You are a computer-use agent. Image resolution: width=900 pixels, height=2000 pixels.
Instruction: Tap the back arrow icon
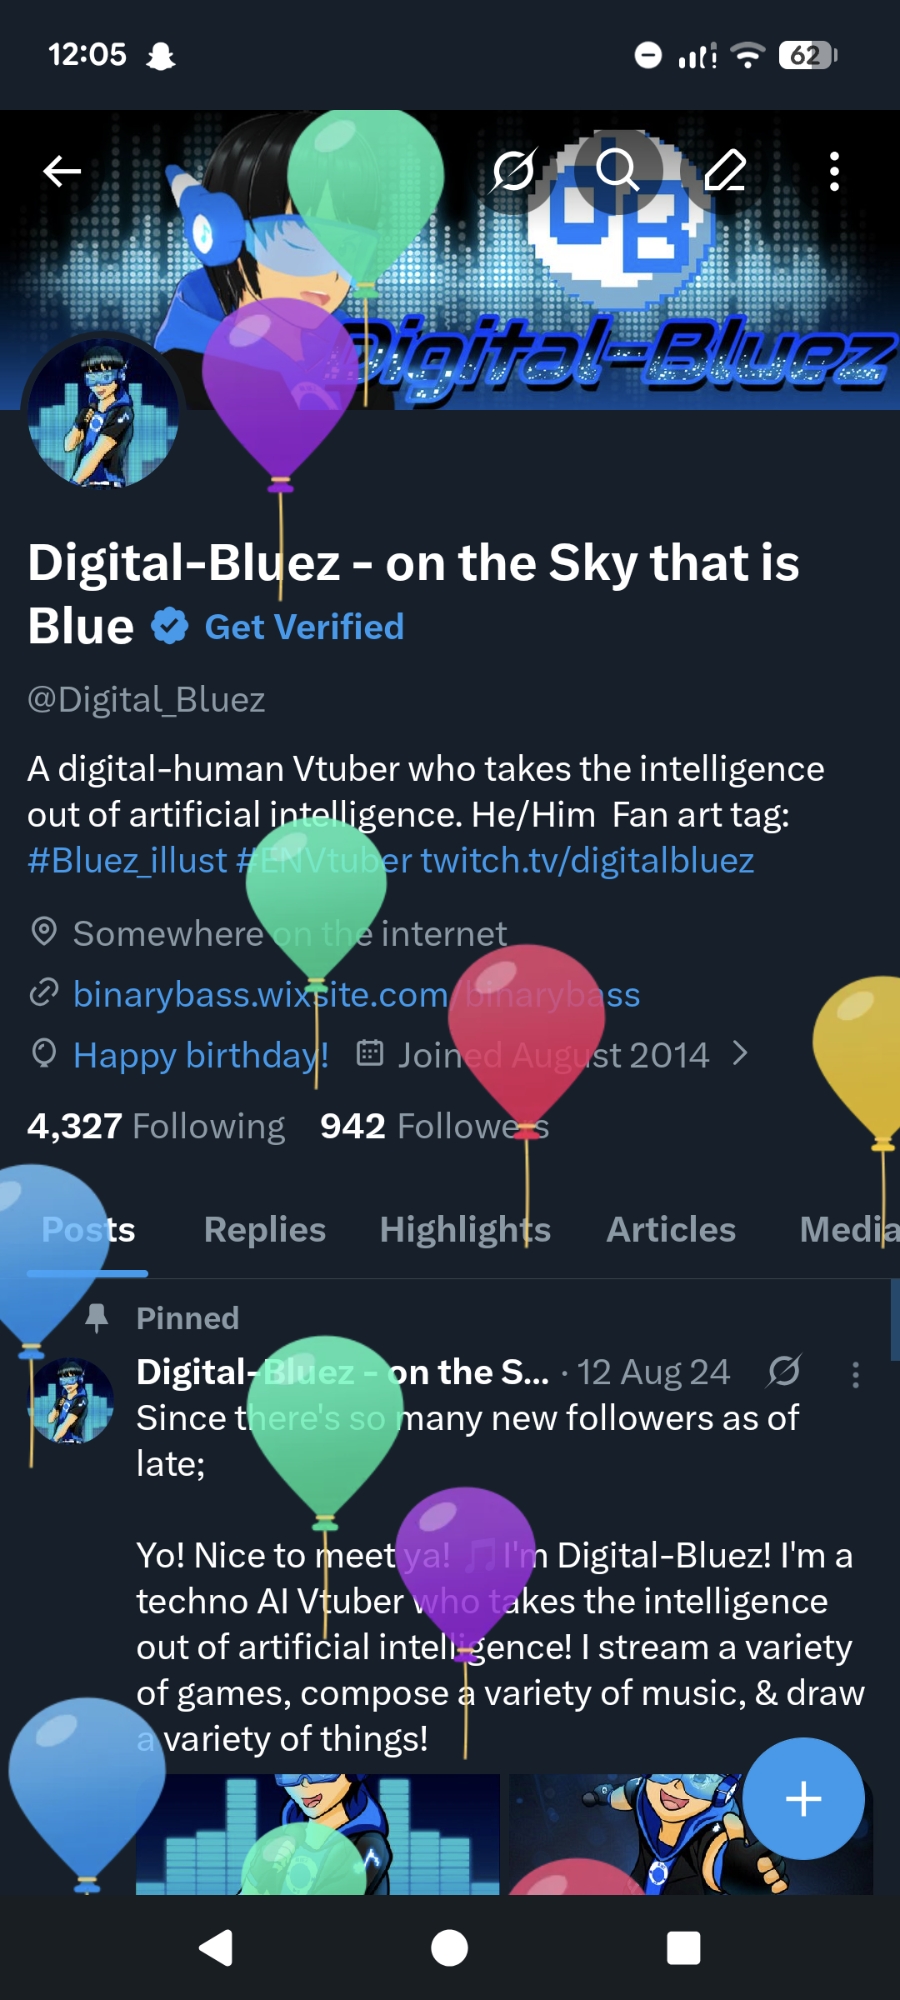(x=62, y=171)
